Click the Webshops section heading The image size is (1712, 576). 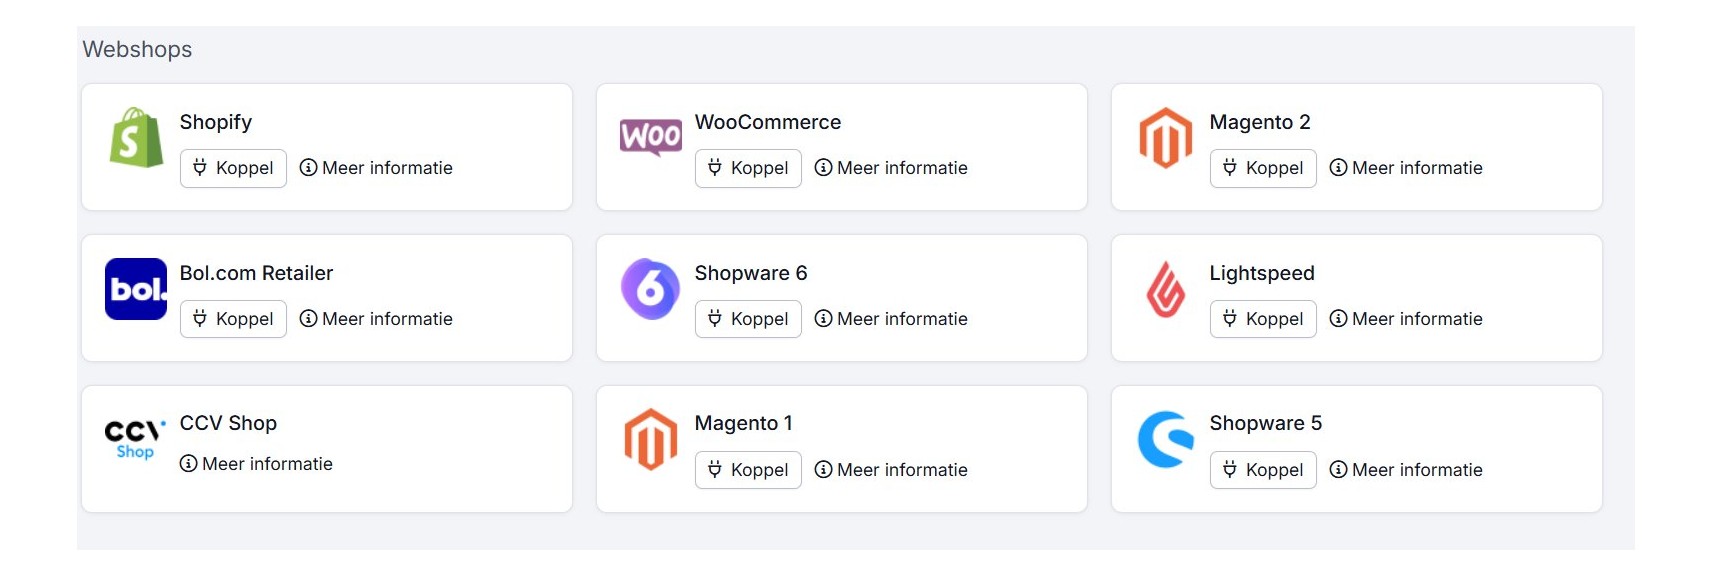tap(137, 49)
